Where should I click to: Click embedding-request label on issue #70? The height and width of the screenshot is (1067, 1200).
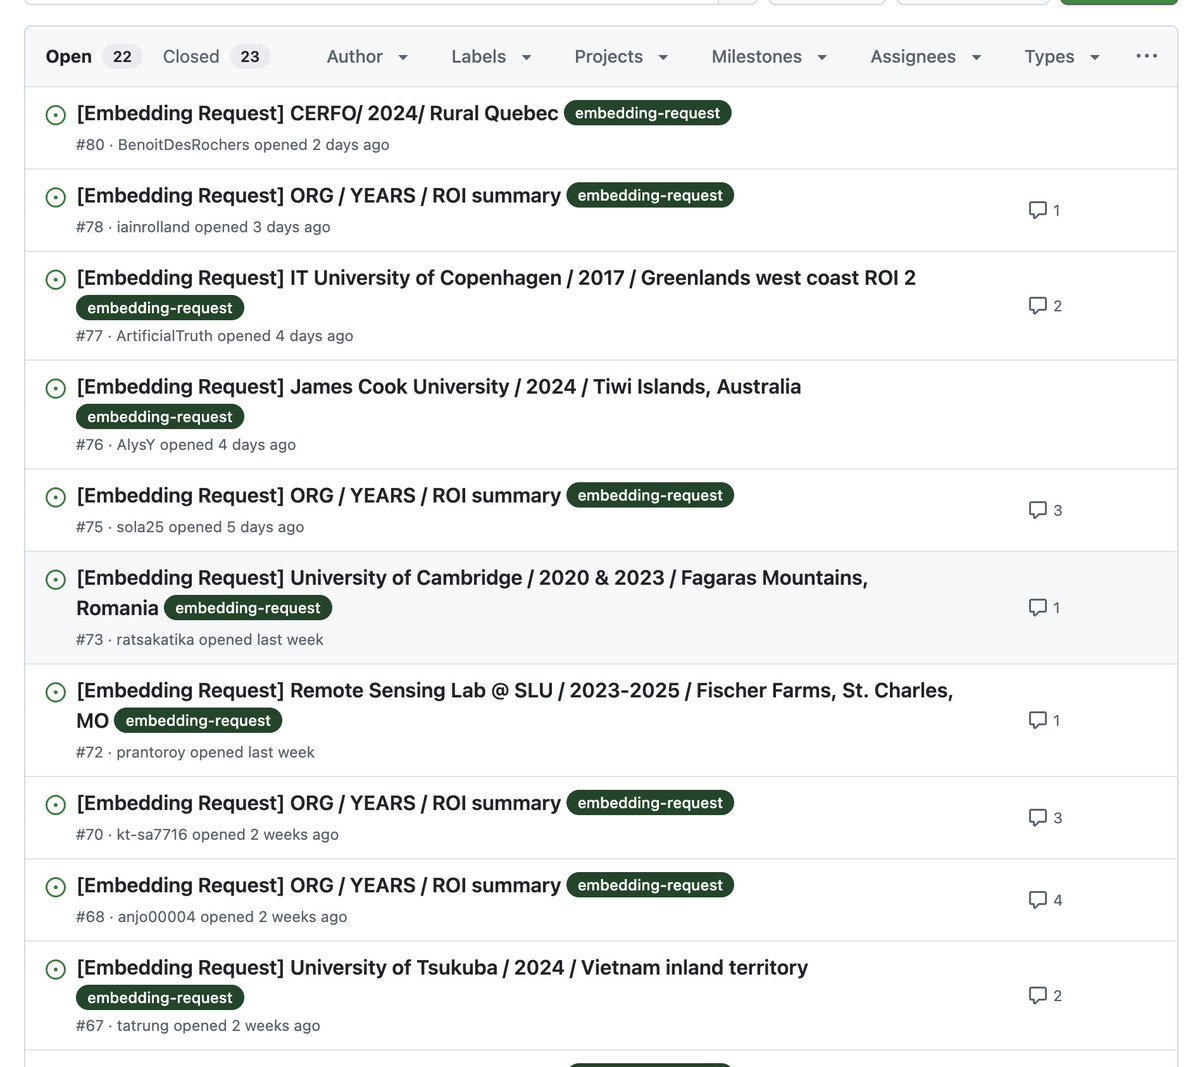coord(650,803)
